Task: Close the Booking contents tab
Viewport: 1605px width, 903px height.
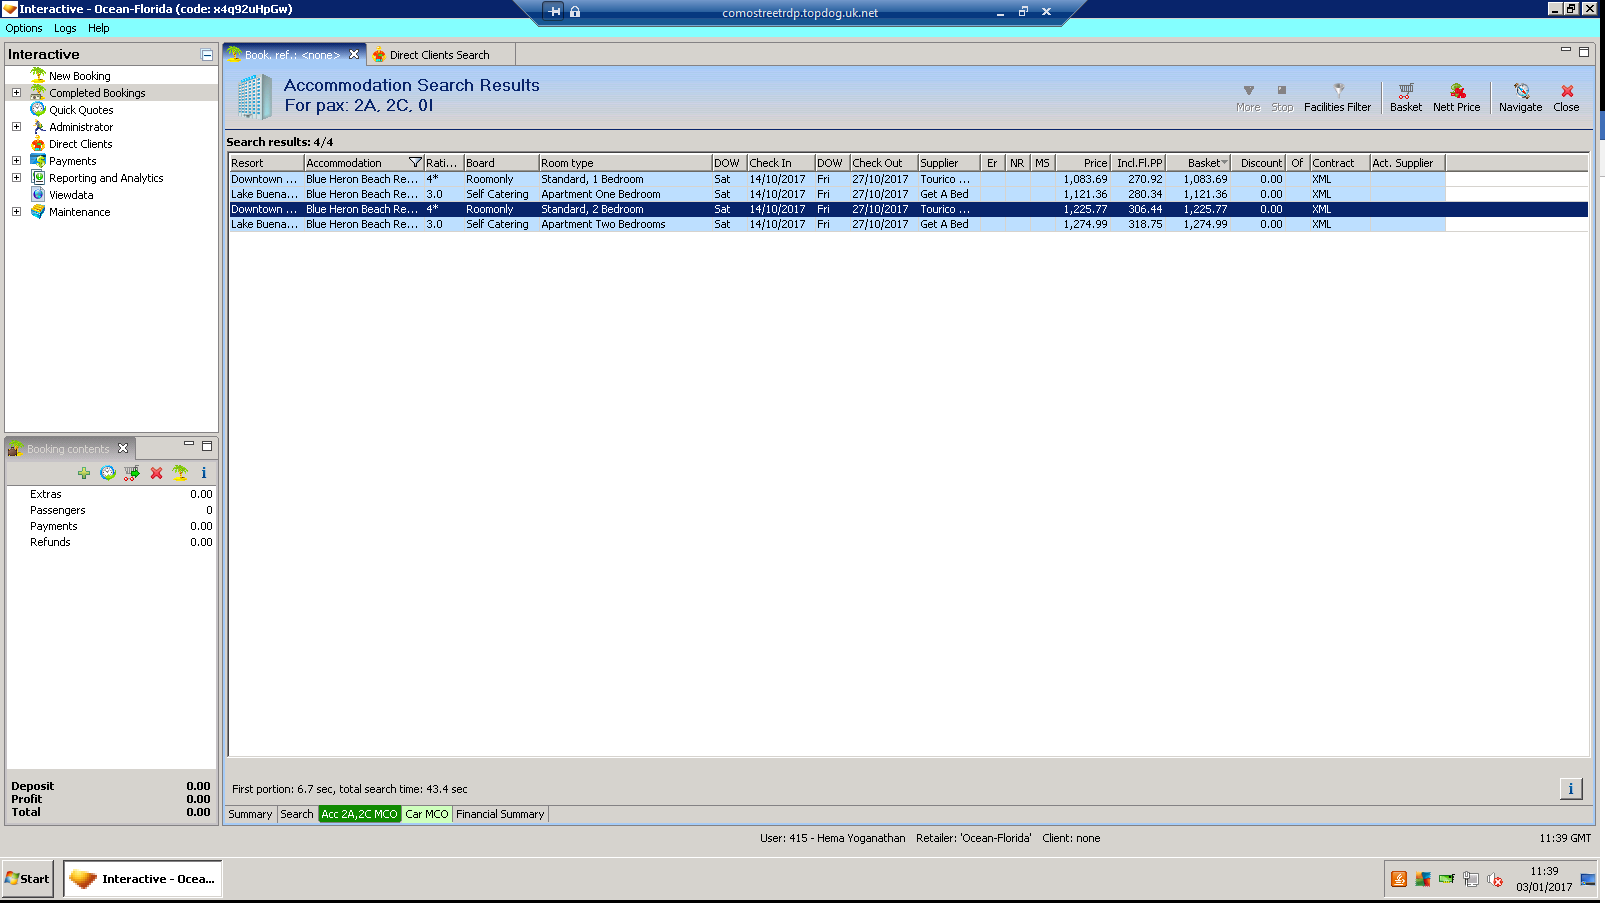Action: point(123,448)
